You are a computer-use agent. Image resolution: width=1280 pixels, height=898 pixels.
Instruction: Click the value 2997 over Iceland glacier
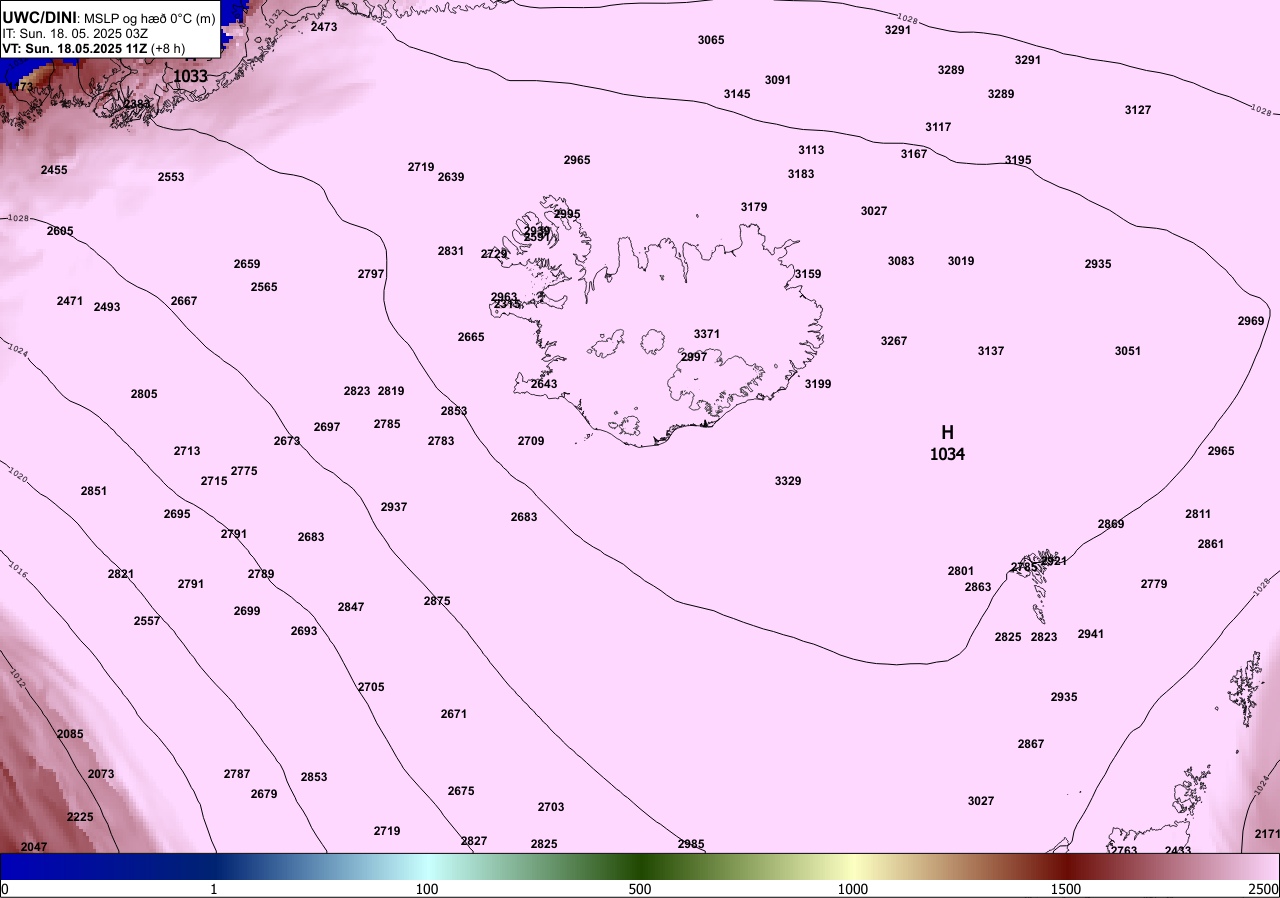pos(694,357)
